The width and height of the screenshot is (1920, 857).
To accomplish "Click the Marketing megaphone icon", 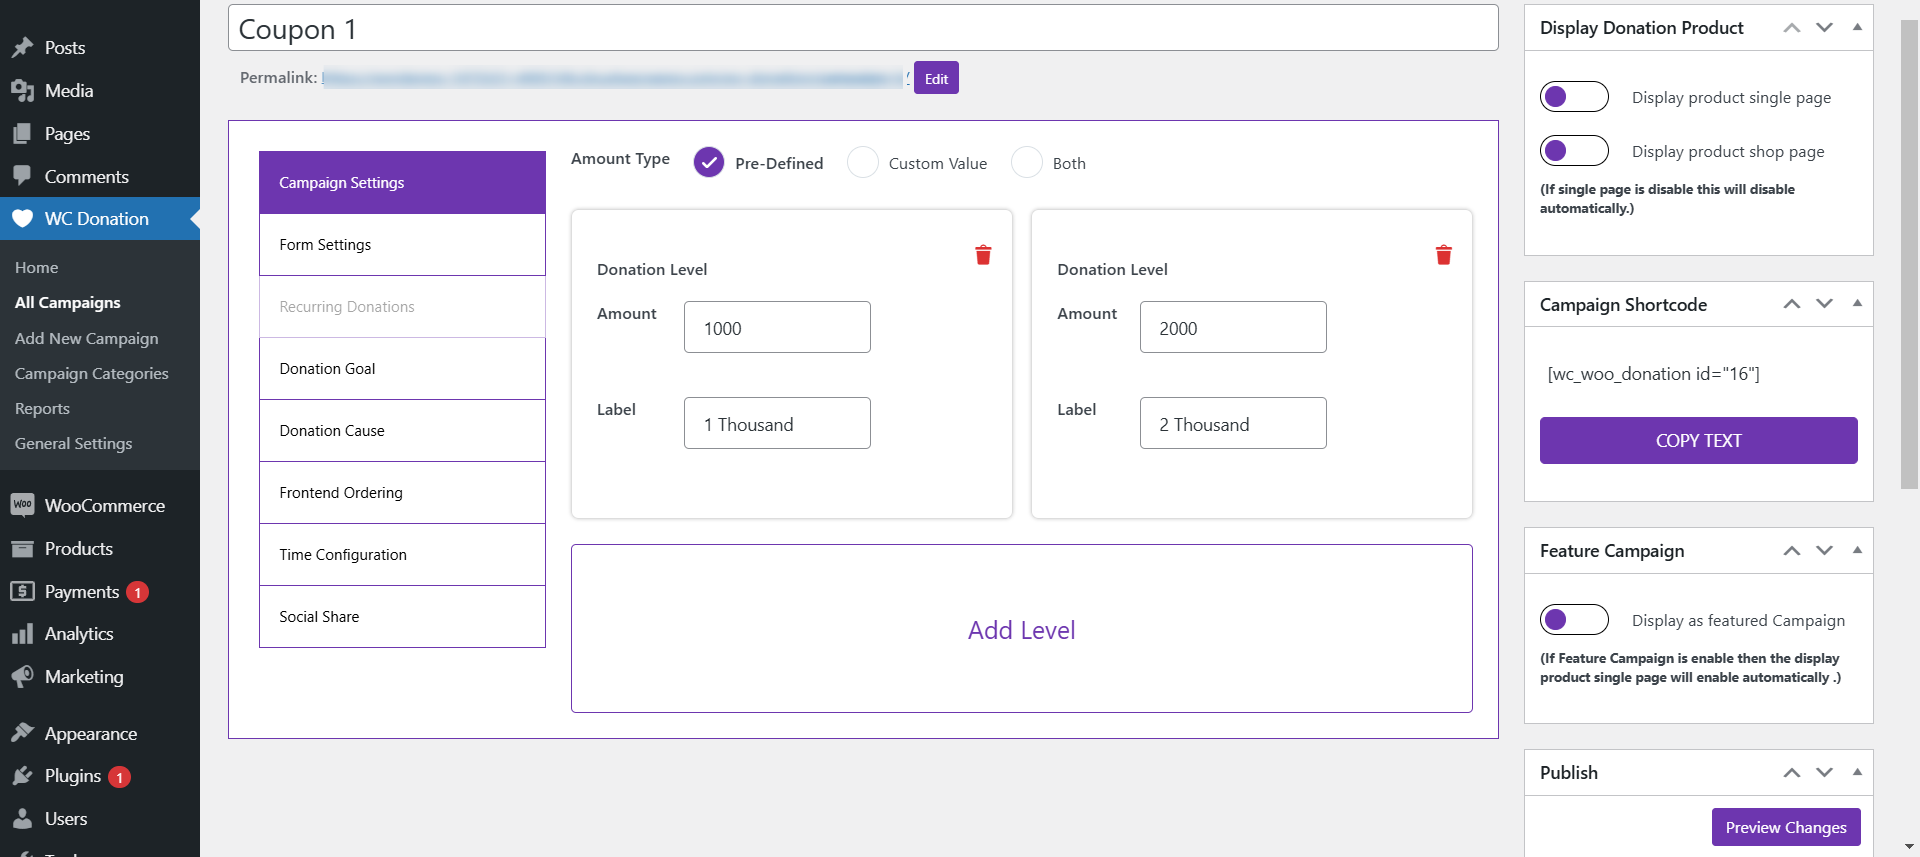I will click(x=22, y=677).
